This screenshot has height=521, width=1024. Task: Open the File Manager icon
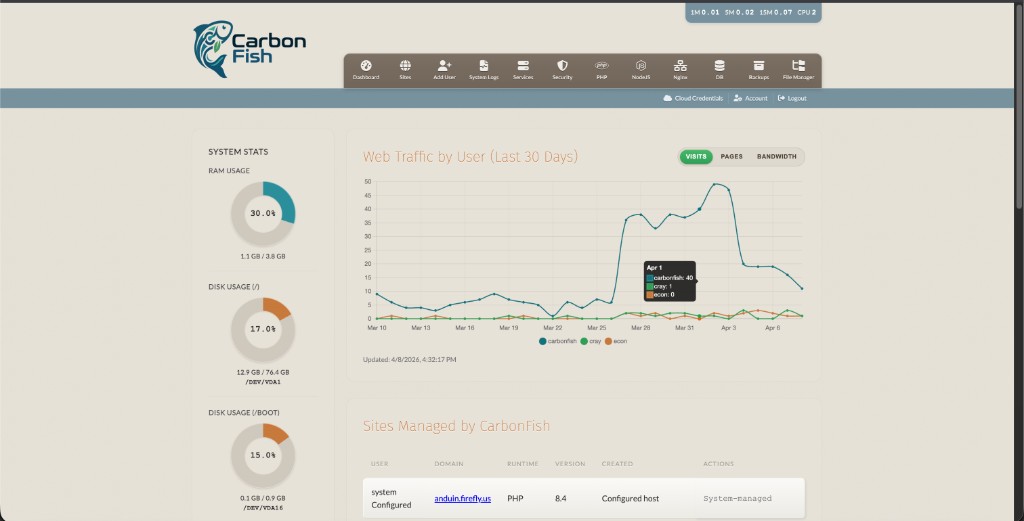tap(798, 65)
